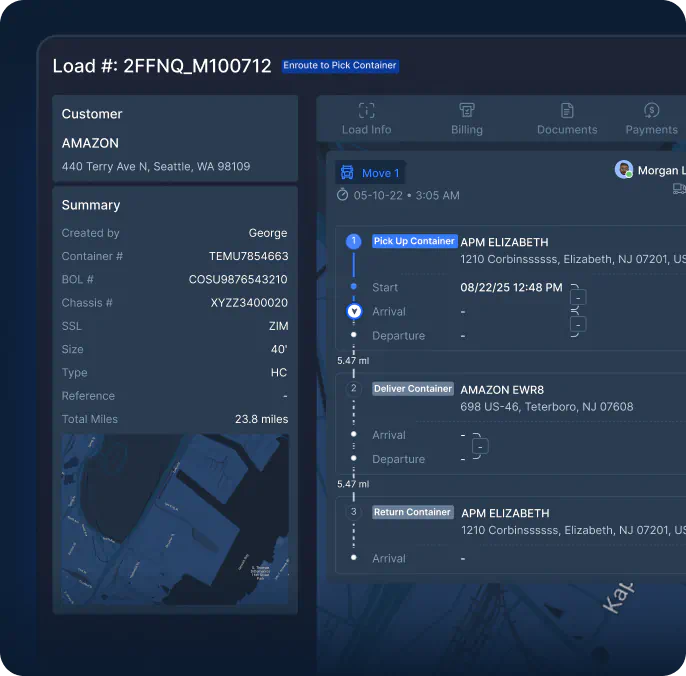
Task: Select step 1 circle marker
Action: pyautogui.click(x=354, y=241)
